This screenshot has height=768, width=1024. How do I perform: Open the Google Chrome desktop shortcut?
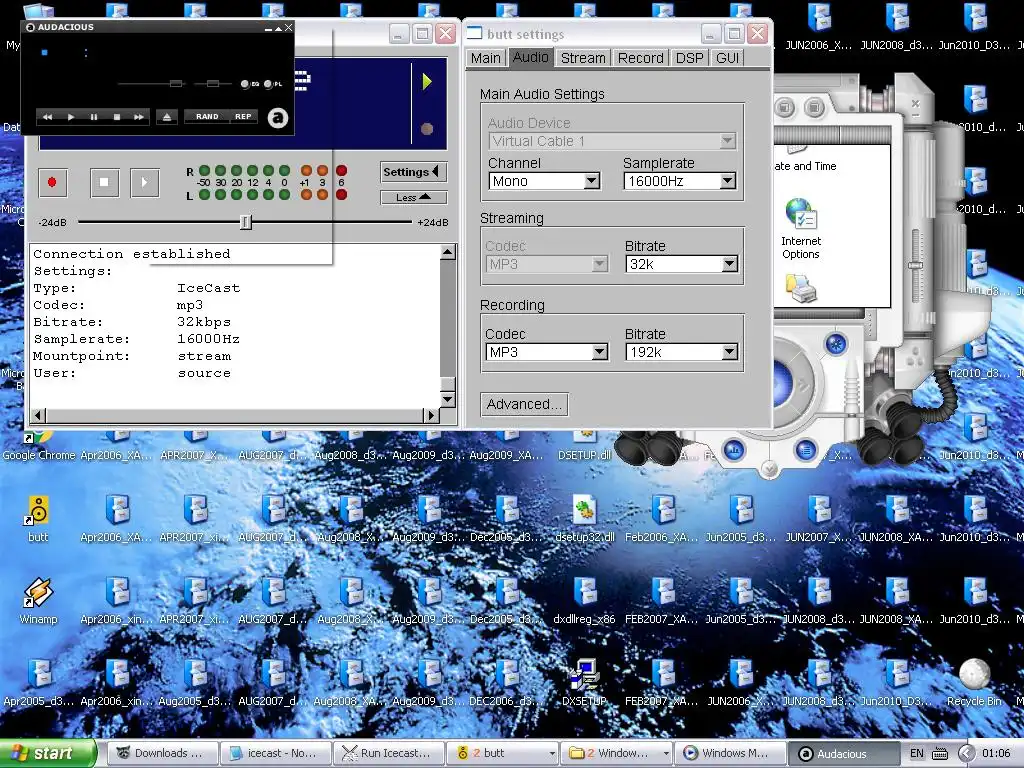point(39,447)
